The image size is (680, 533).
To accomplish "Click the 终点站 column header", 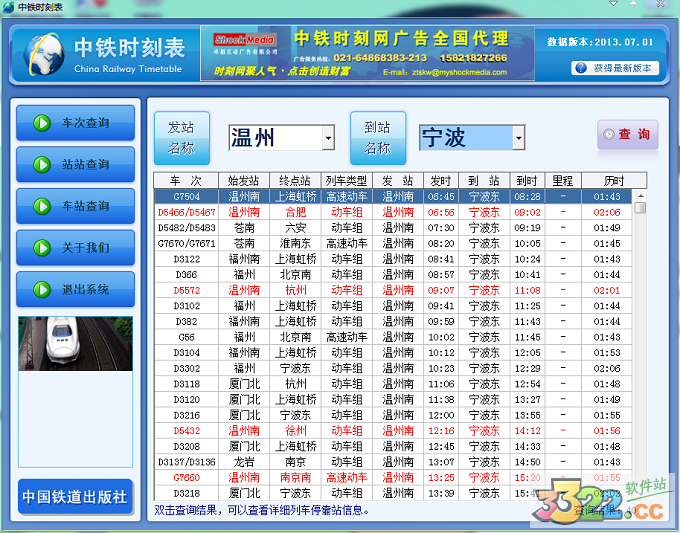I will (295, 180).
